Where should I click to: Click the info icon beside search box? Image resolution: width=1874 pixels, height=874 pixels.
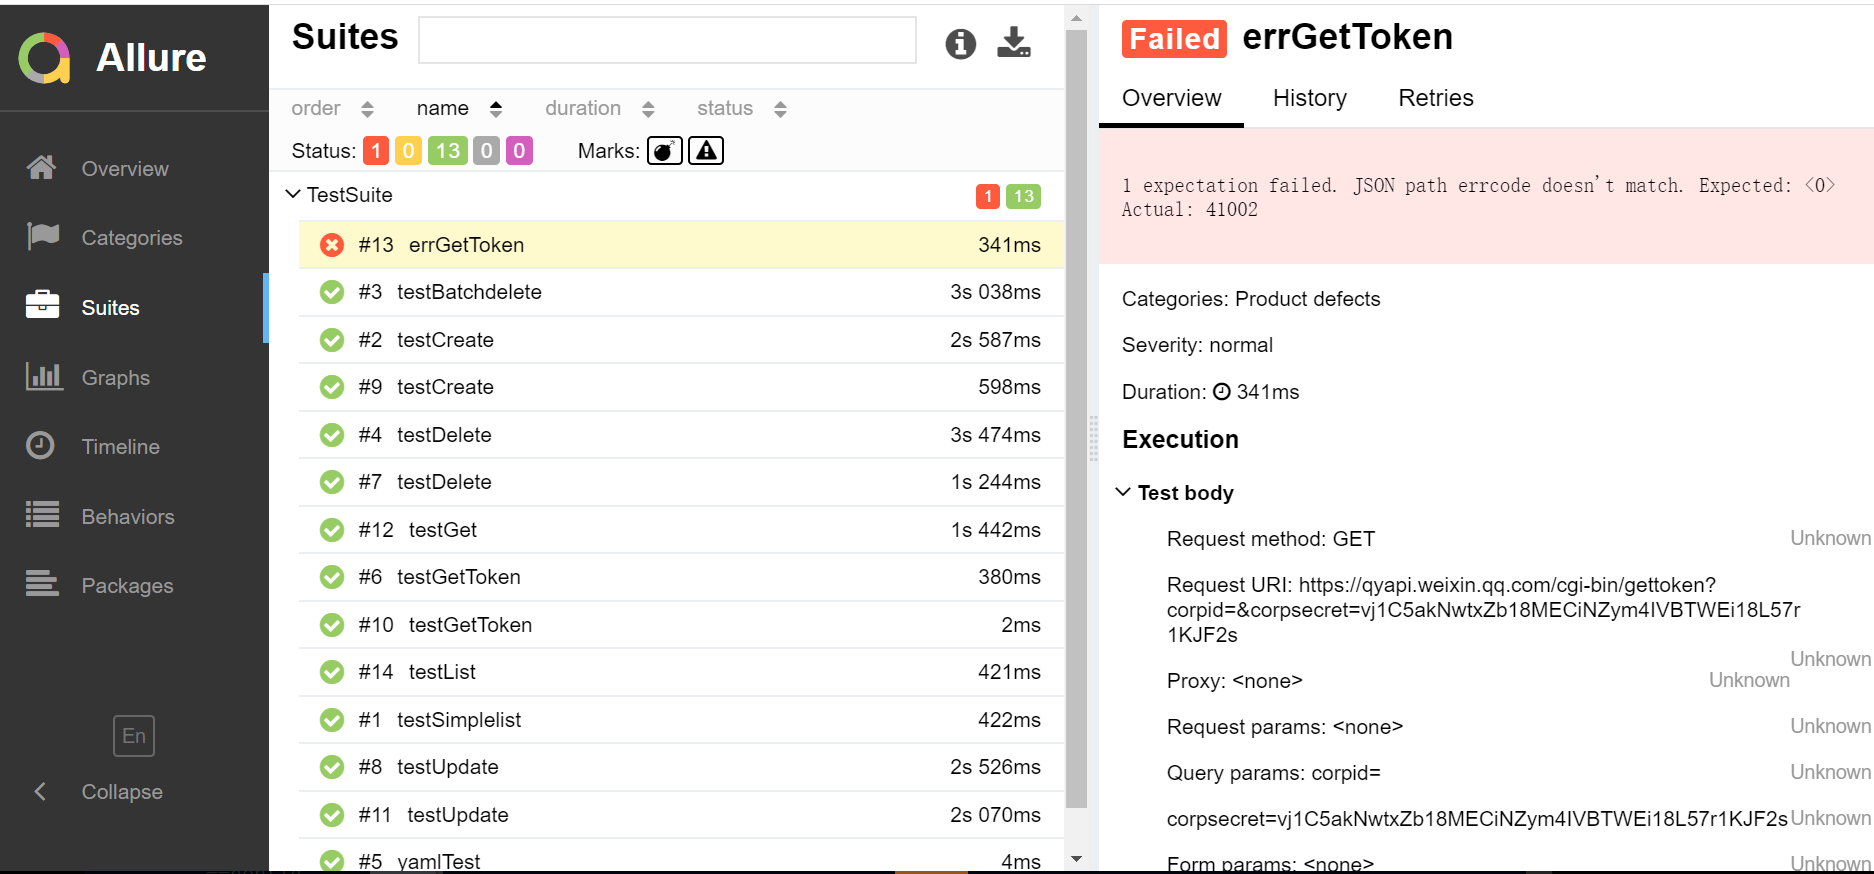point(960,43)
